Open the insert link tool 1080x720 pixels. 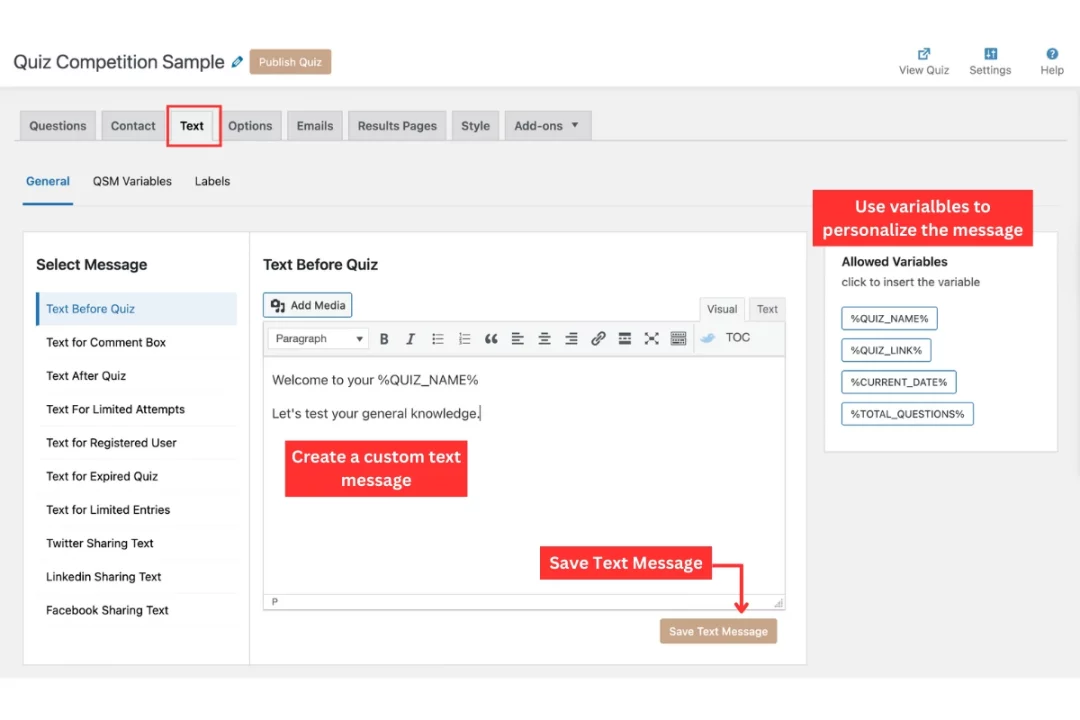(598, 337)
